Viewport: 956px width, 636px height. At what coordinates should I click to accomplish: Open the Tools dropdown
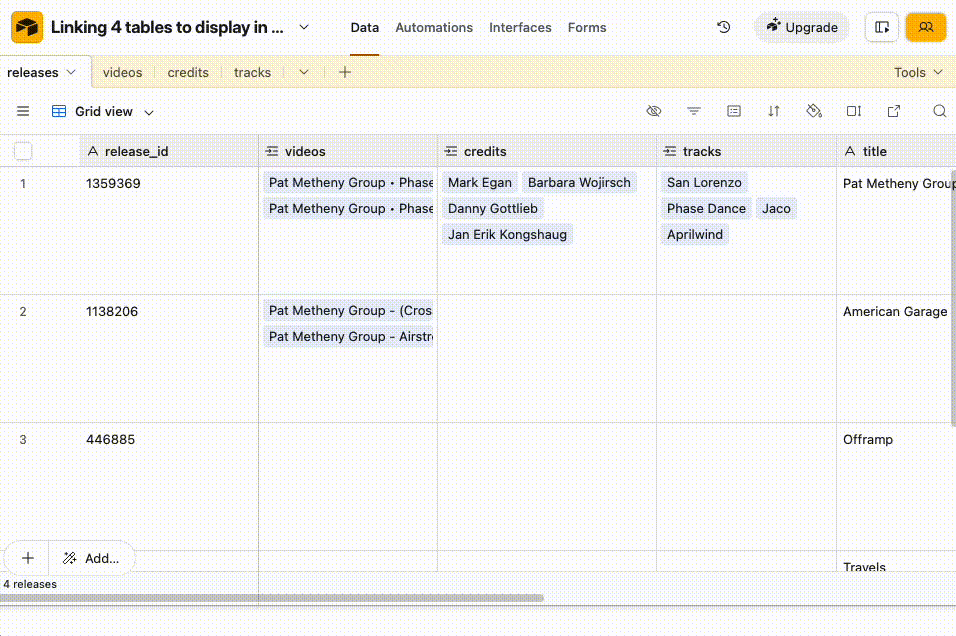point(918,72)
